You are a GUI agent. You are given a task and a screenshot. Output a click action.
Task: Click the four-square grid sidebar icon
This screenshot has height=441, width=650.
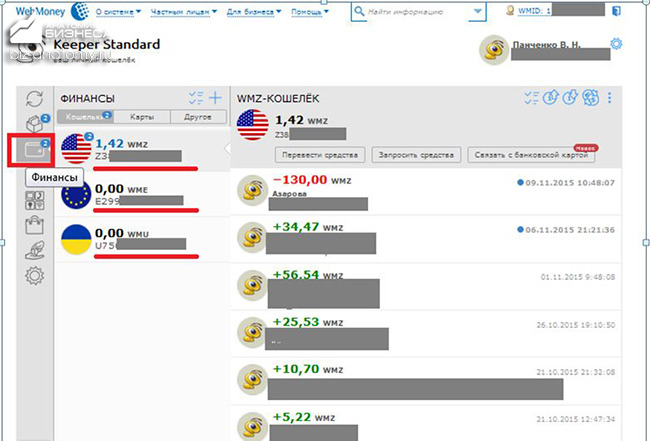pos(35,200)
